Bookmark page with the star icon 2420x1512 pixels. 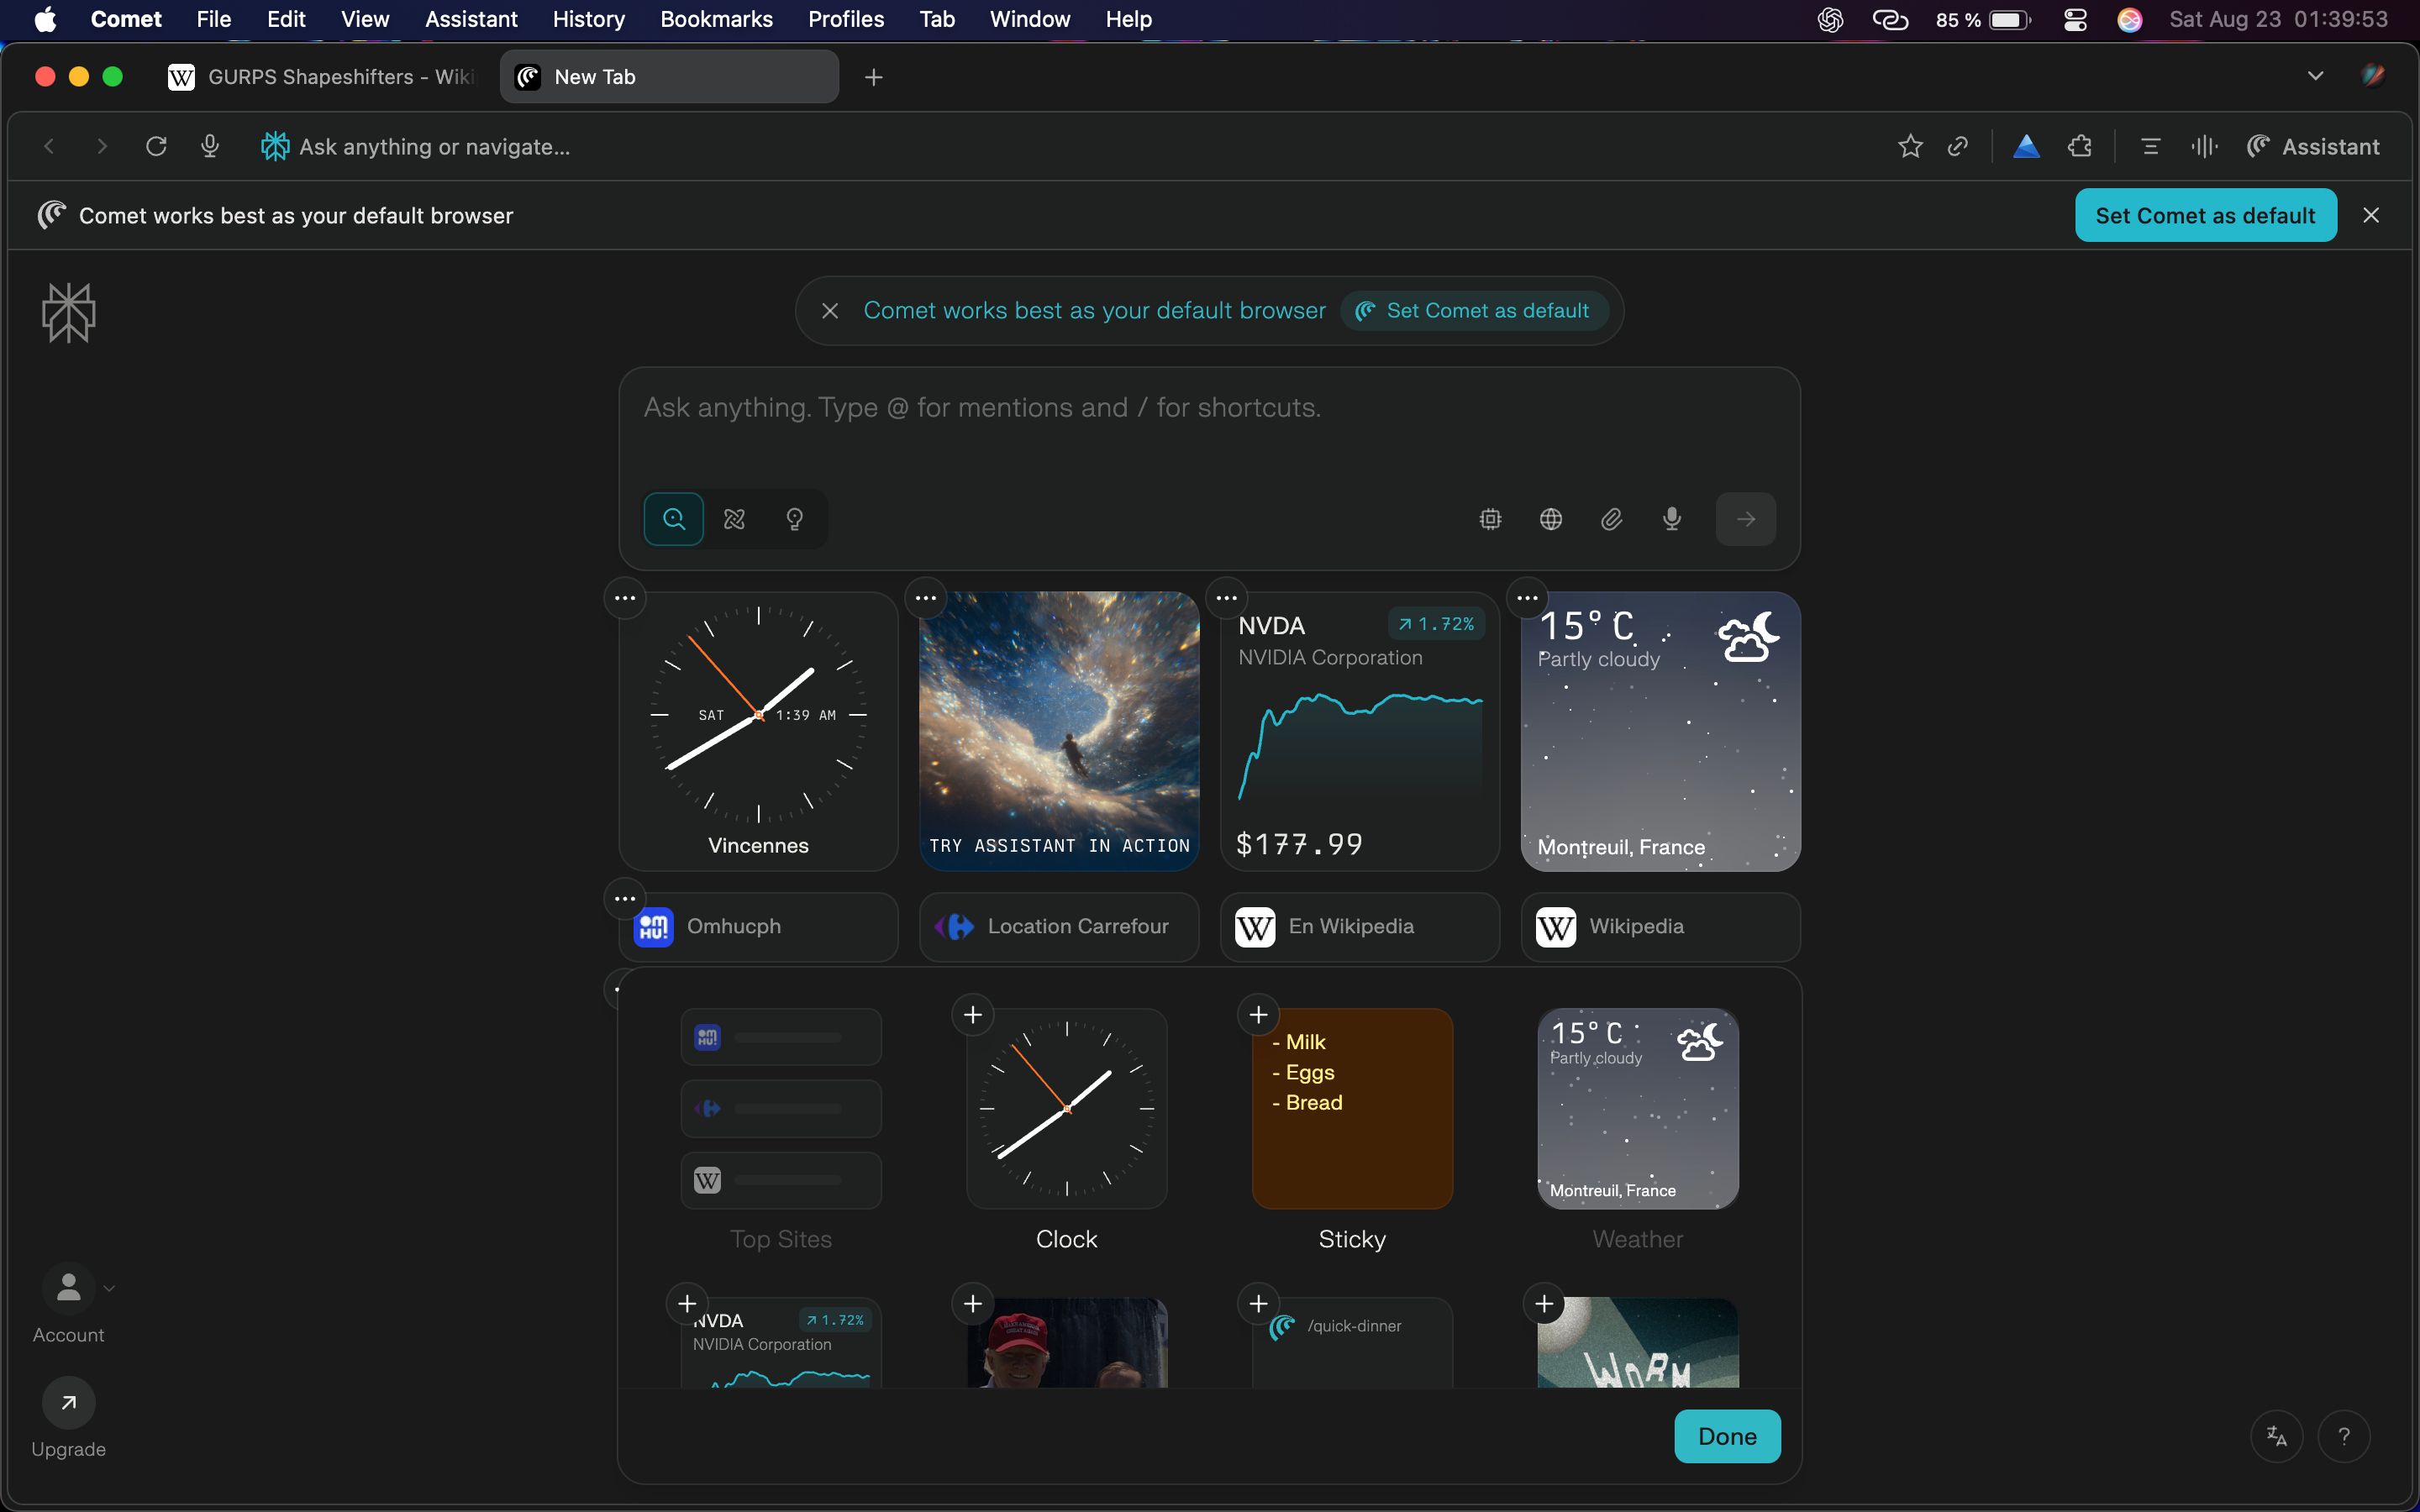[x=1910, y=147]
